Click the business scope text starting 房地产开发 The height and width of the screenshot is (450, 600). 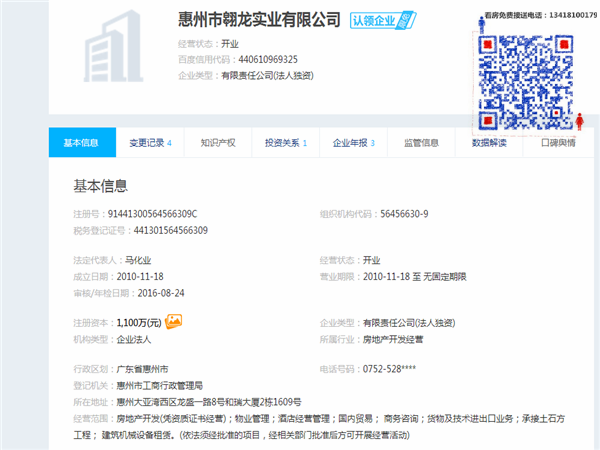[319, 427]
